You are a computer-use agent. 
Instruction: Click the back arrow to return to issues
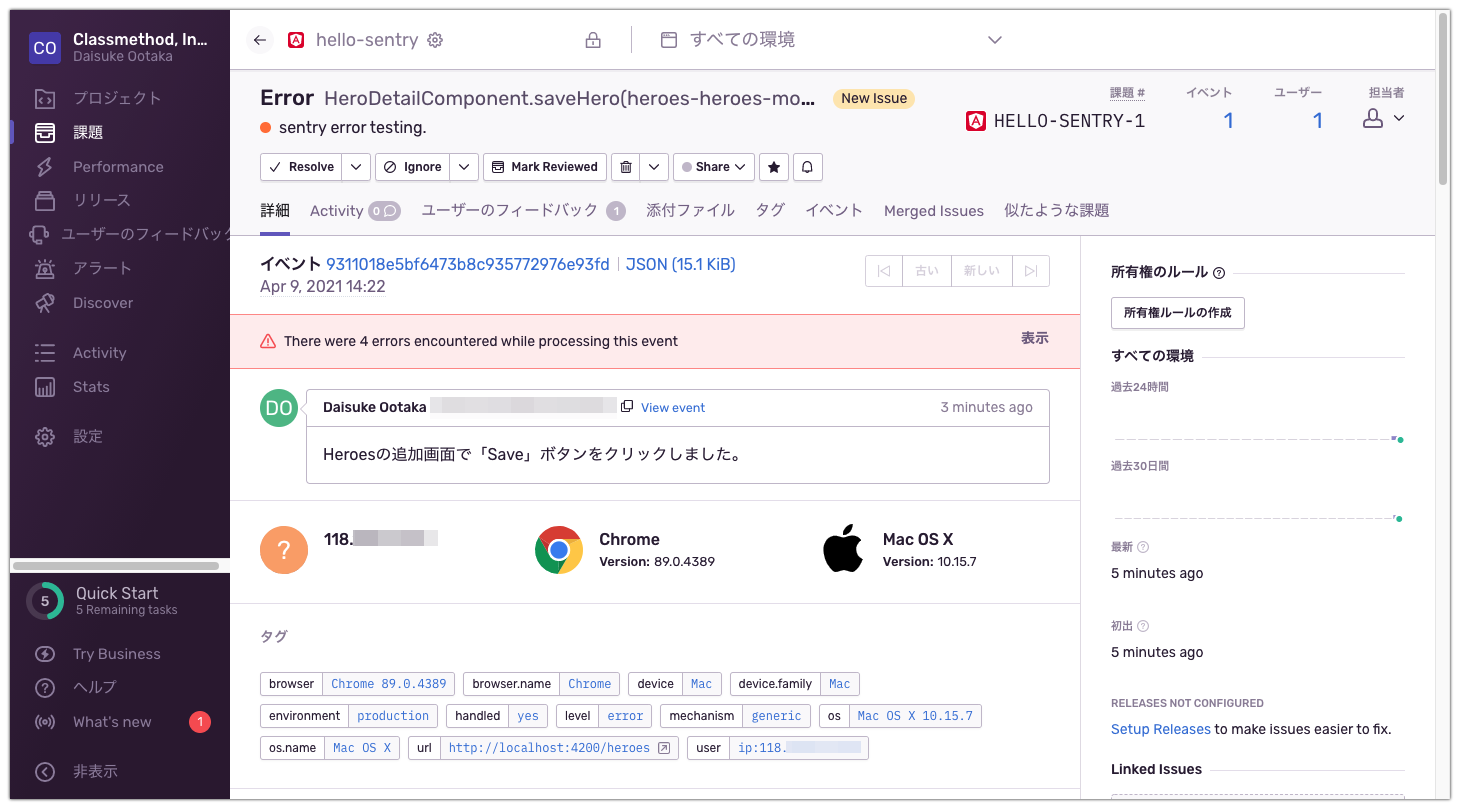259,39
